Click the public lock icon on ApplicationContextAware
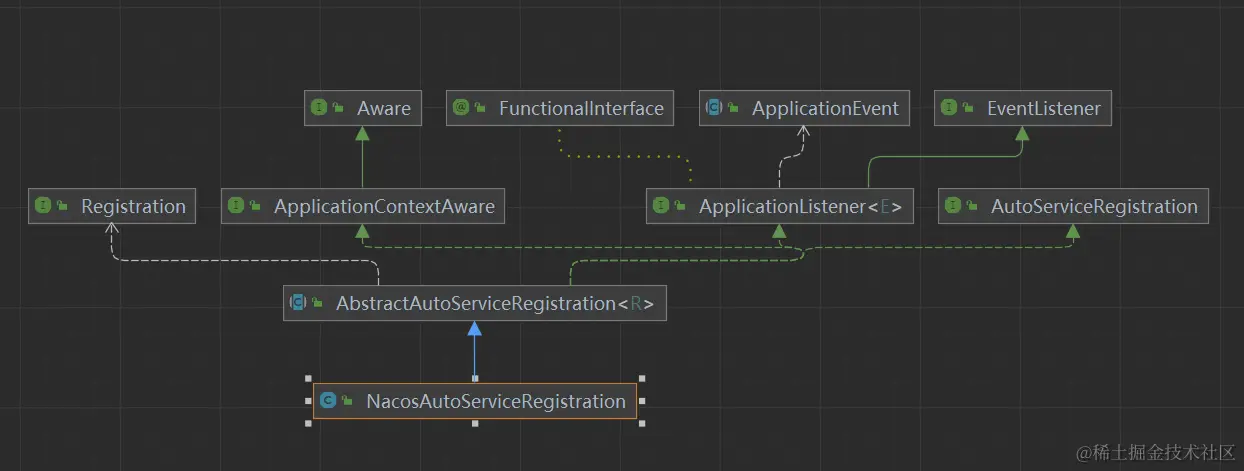The width and height of the screenshot is (1244, 471). click(x=257, y=206)
